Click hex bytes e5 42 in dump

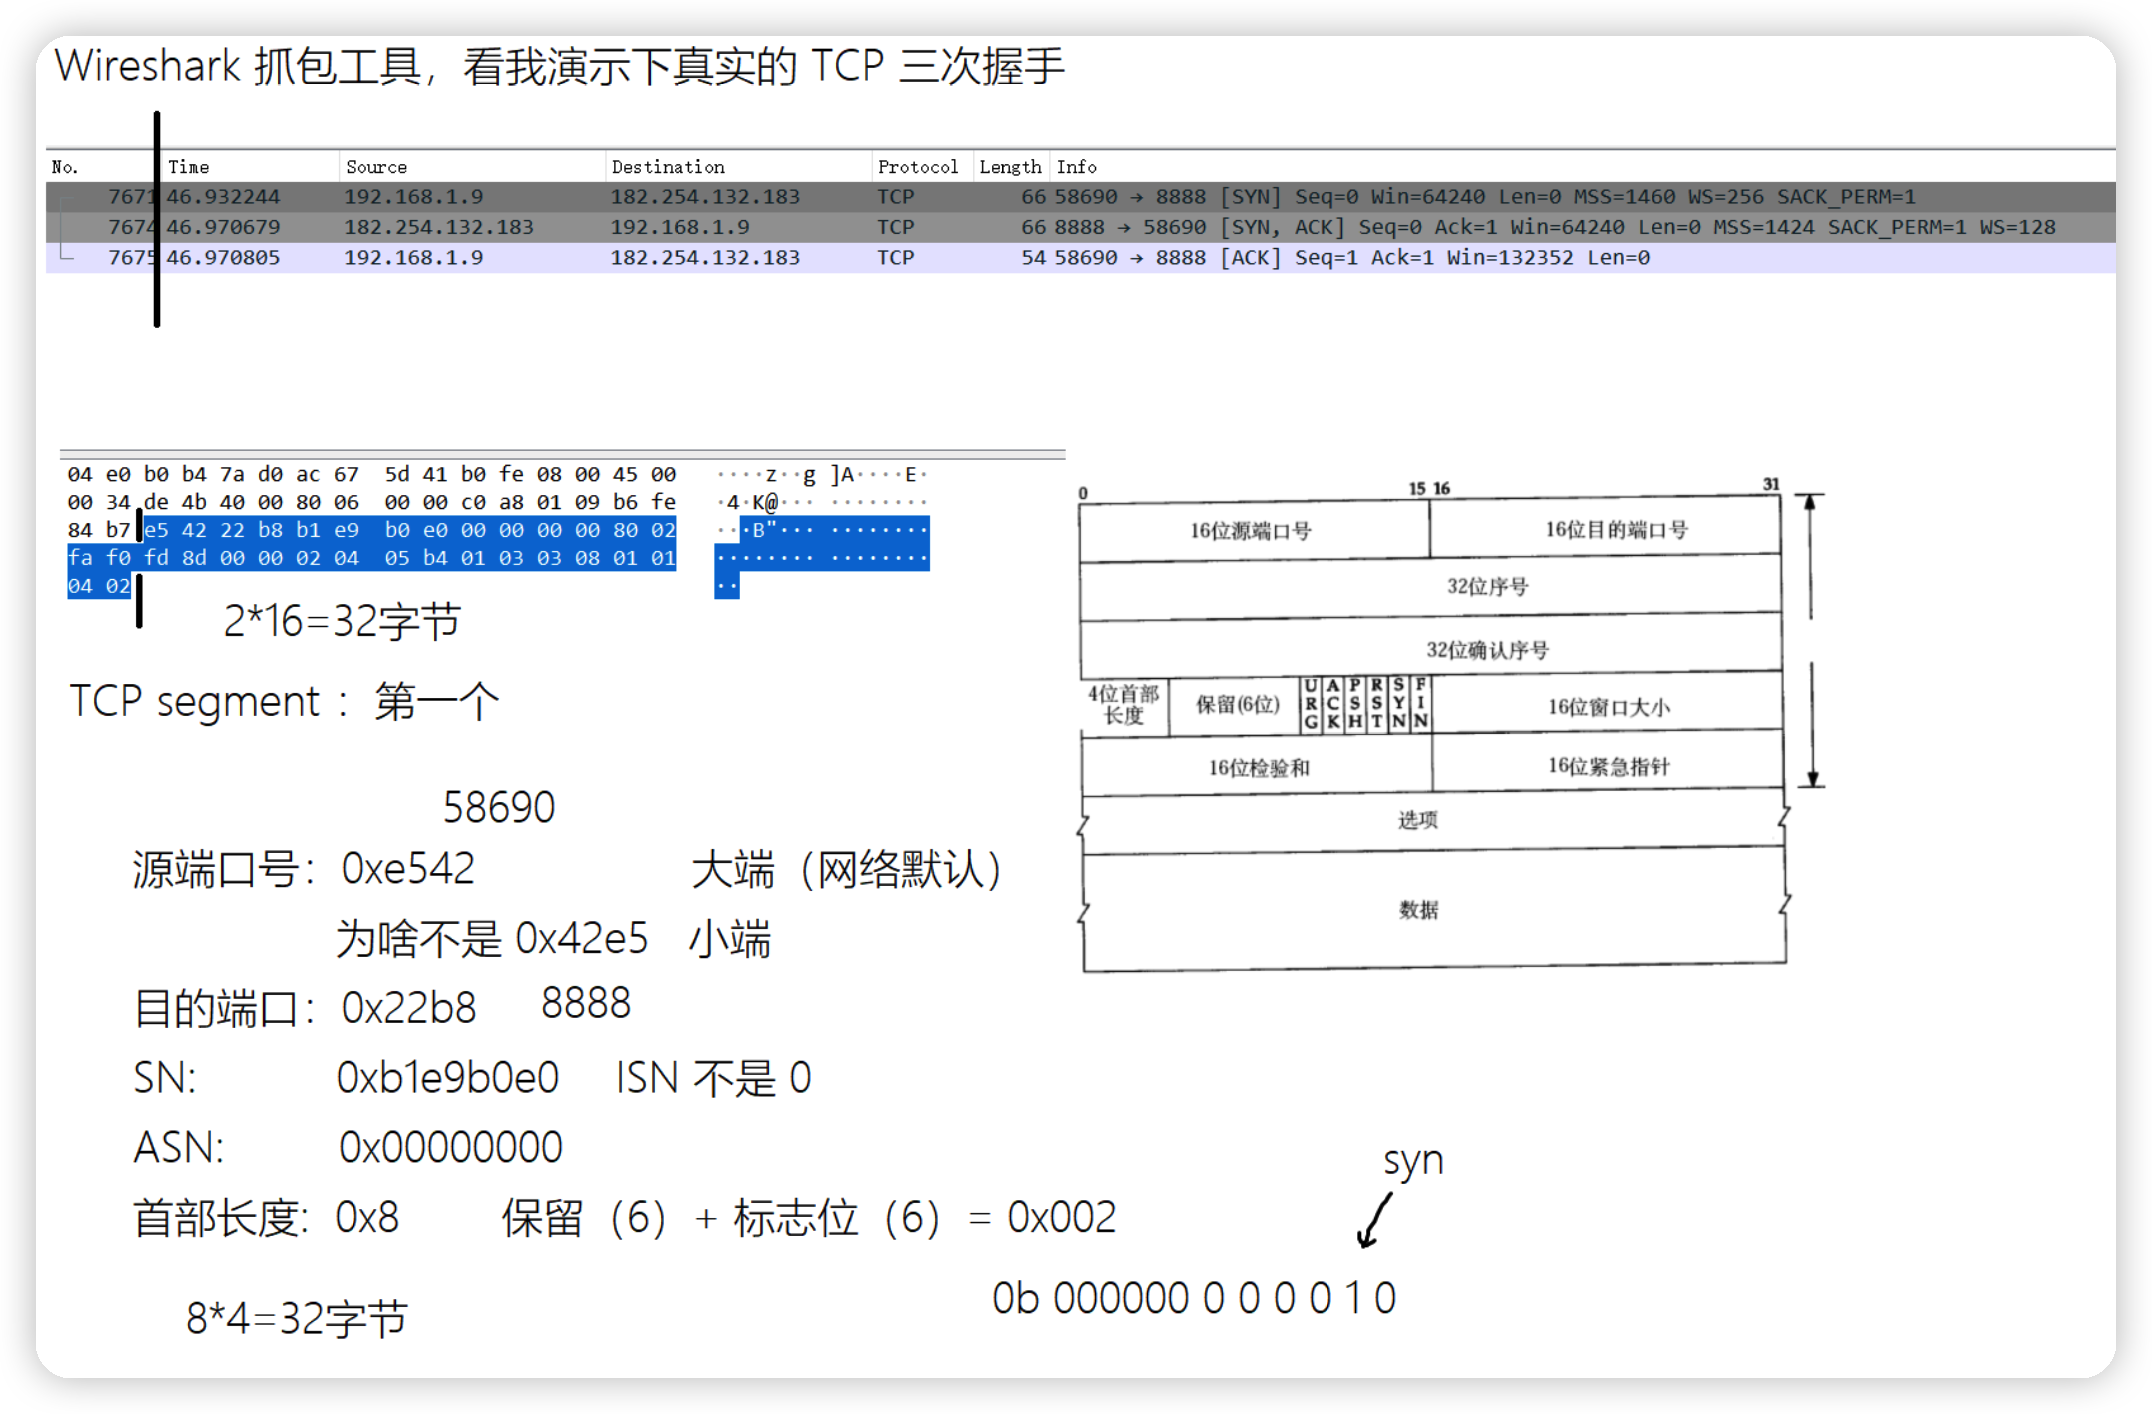[x=175, y=530]
